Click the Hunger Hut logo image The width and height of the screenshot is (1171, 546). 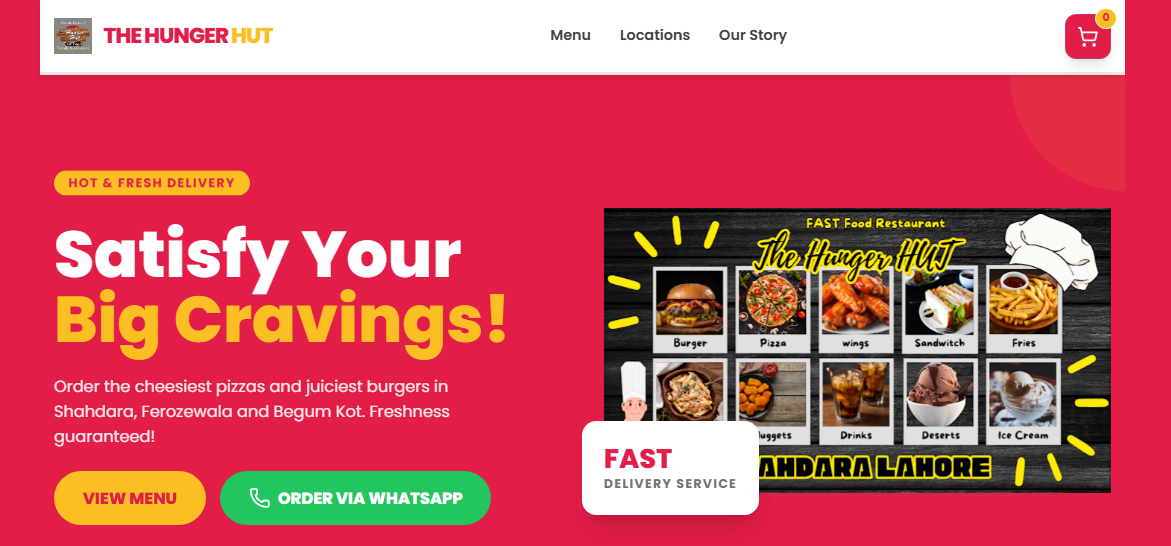click(73, 36)
